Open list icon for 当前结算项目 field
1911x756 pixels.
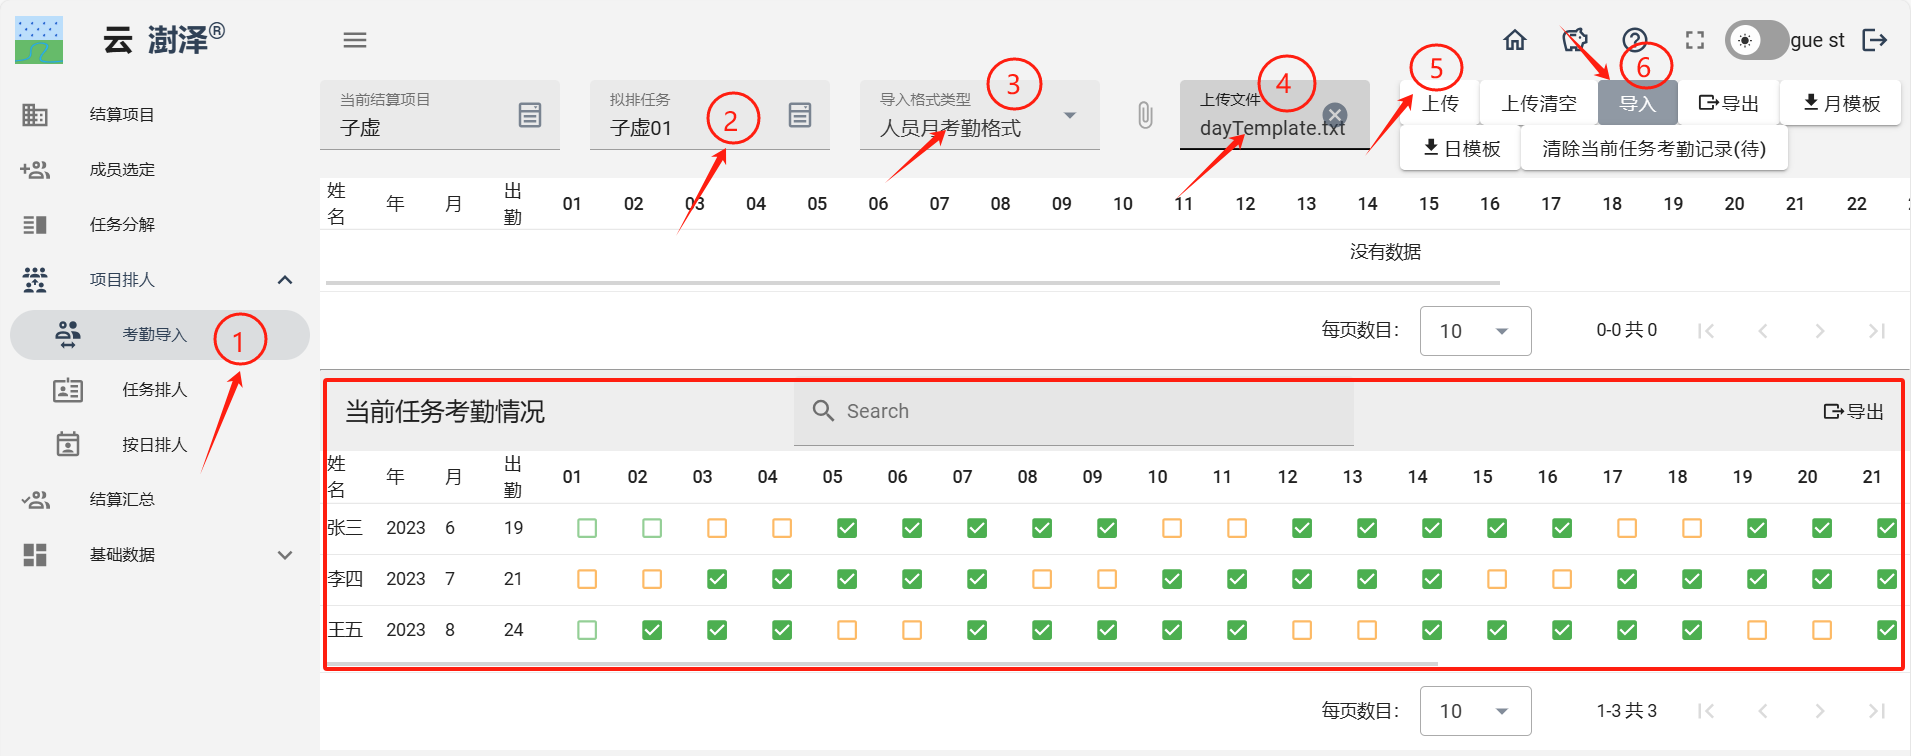tap(530, 115)
